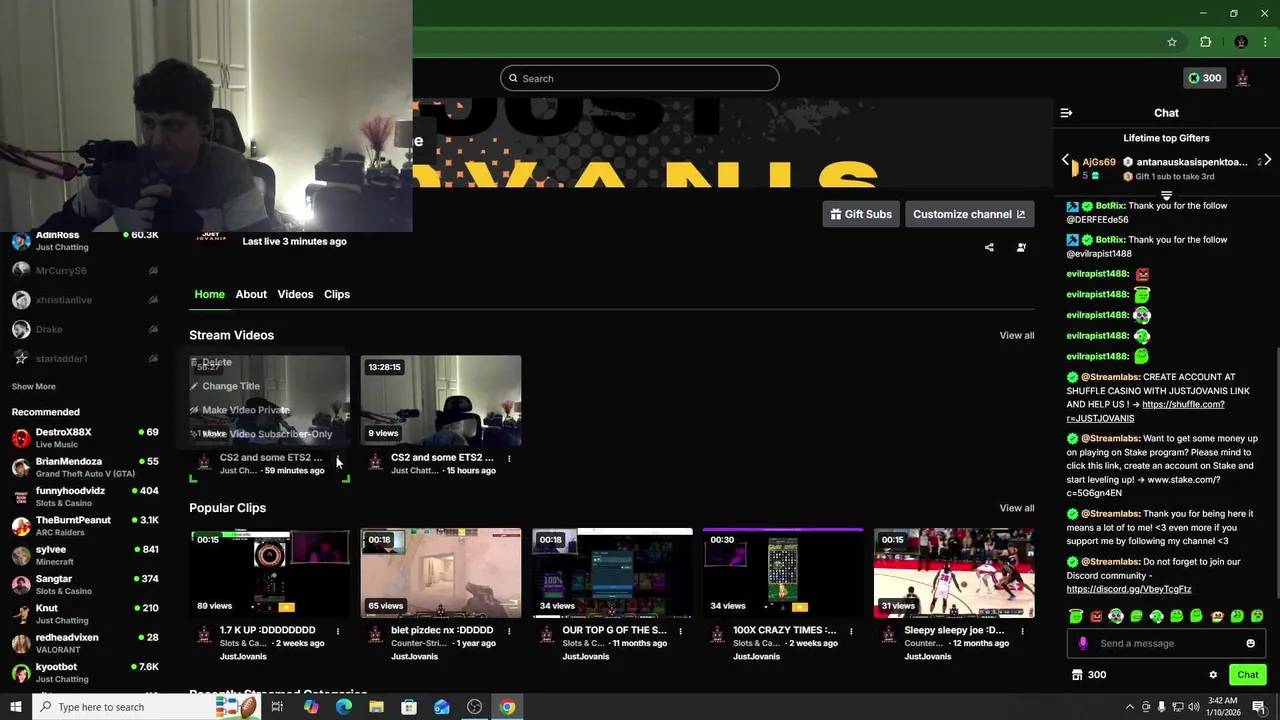The image size is (1280, 720).
Task: Click the microphone icon in message box
Action: 1083,643
